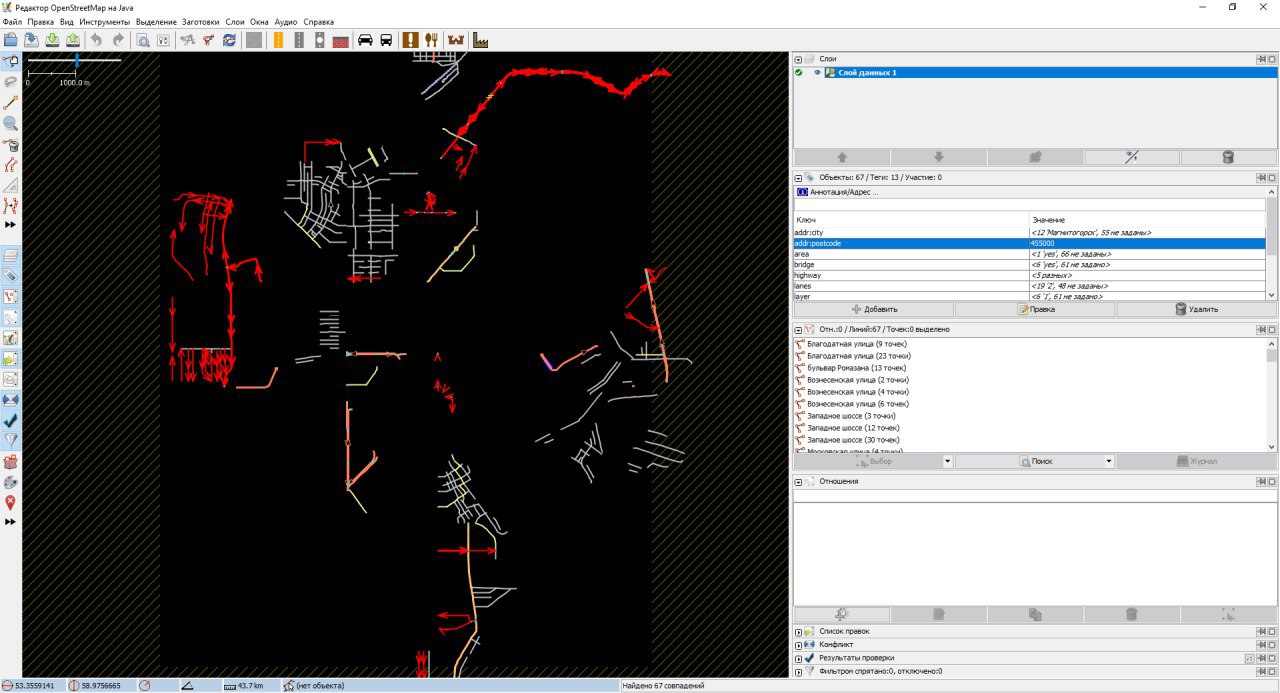This screenshot has height=693, width=1280.
Task: Select the bus preset icon
Action: (386, 40)
